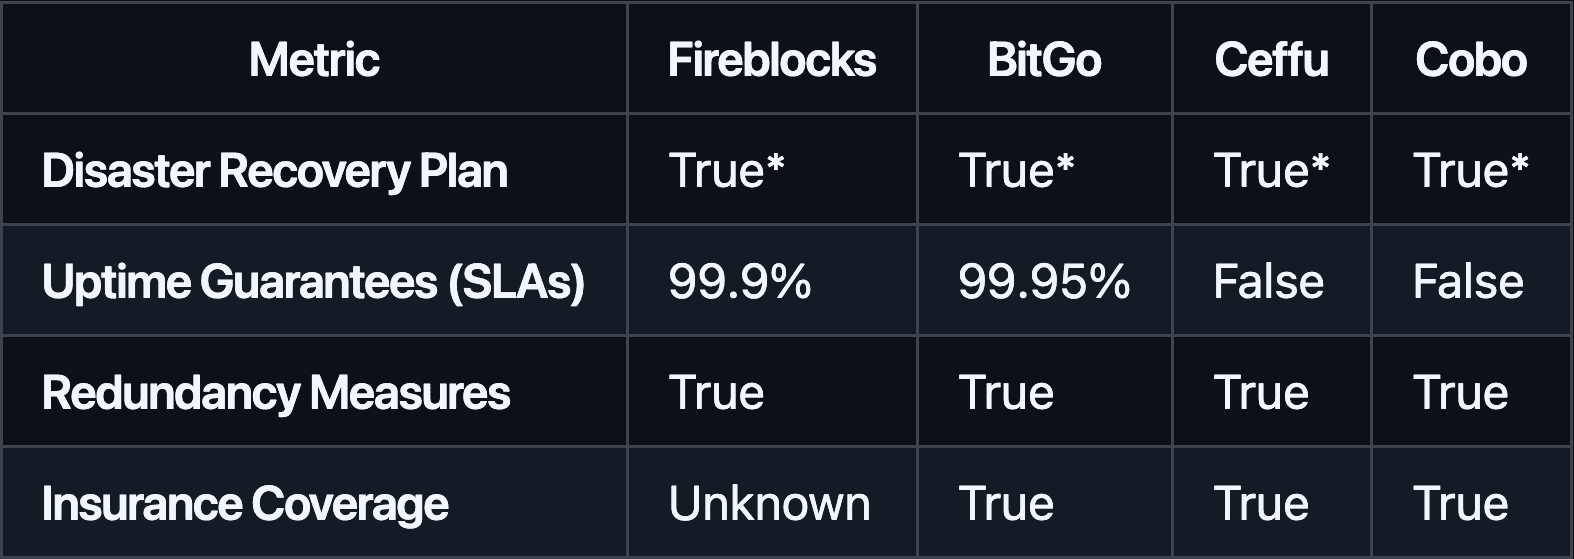Select BitGo's True insurance coverage cell
Viewport: 1574px width, 559px height.
(1006, 504)
